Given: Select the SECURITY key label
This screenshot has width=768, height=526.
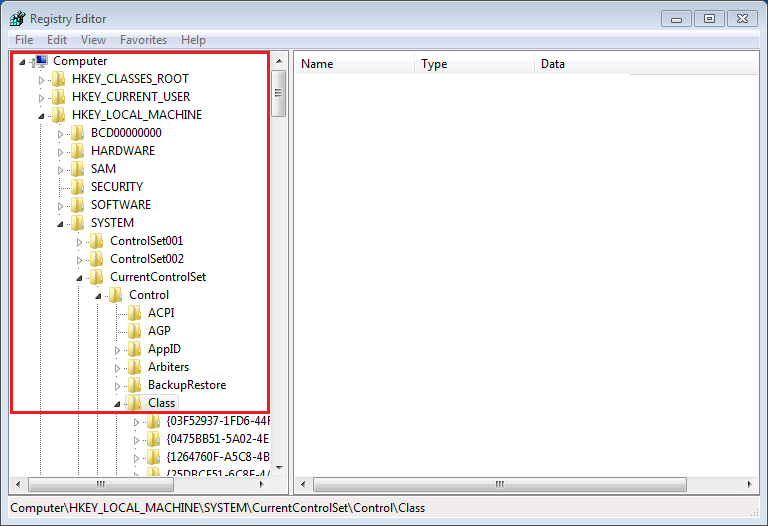Looking at the screenshot, I should [x=117, y=187].
